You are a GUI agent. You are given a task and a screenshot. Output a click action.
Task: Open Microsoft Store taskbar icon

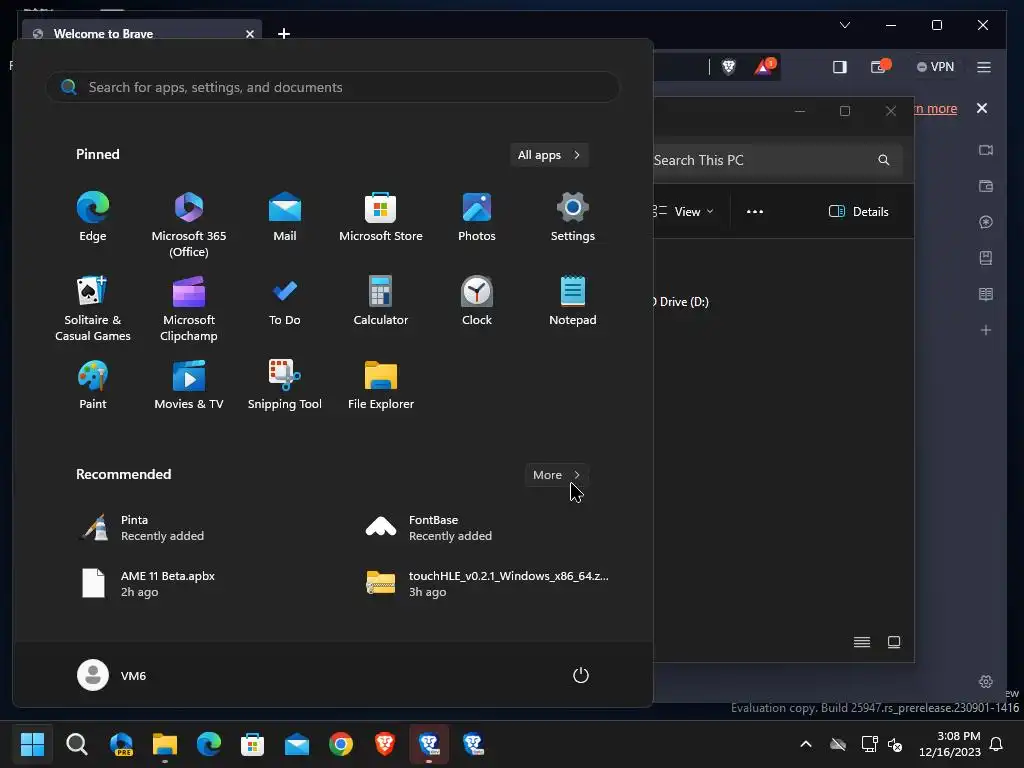[252, 744]
